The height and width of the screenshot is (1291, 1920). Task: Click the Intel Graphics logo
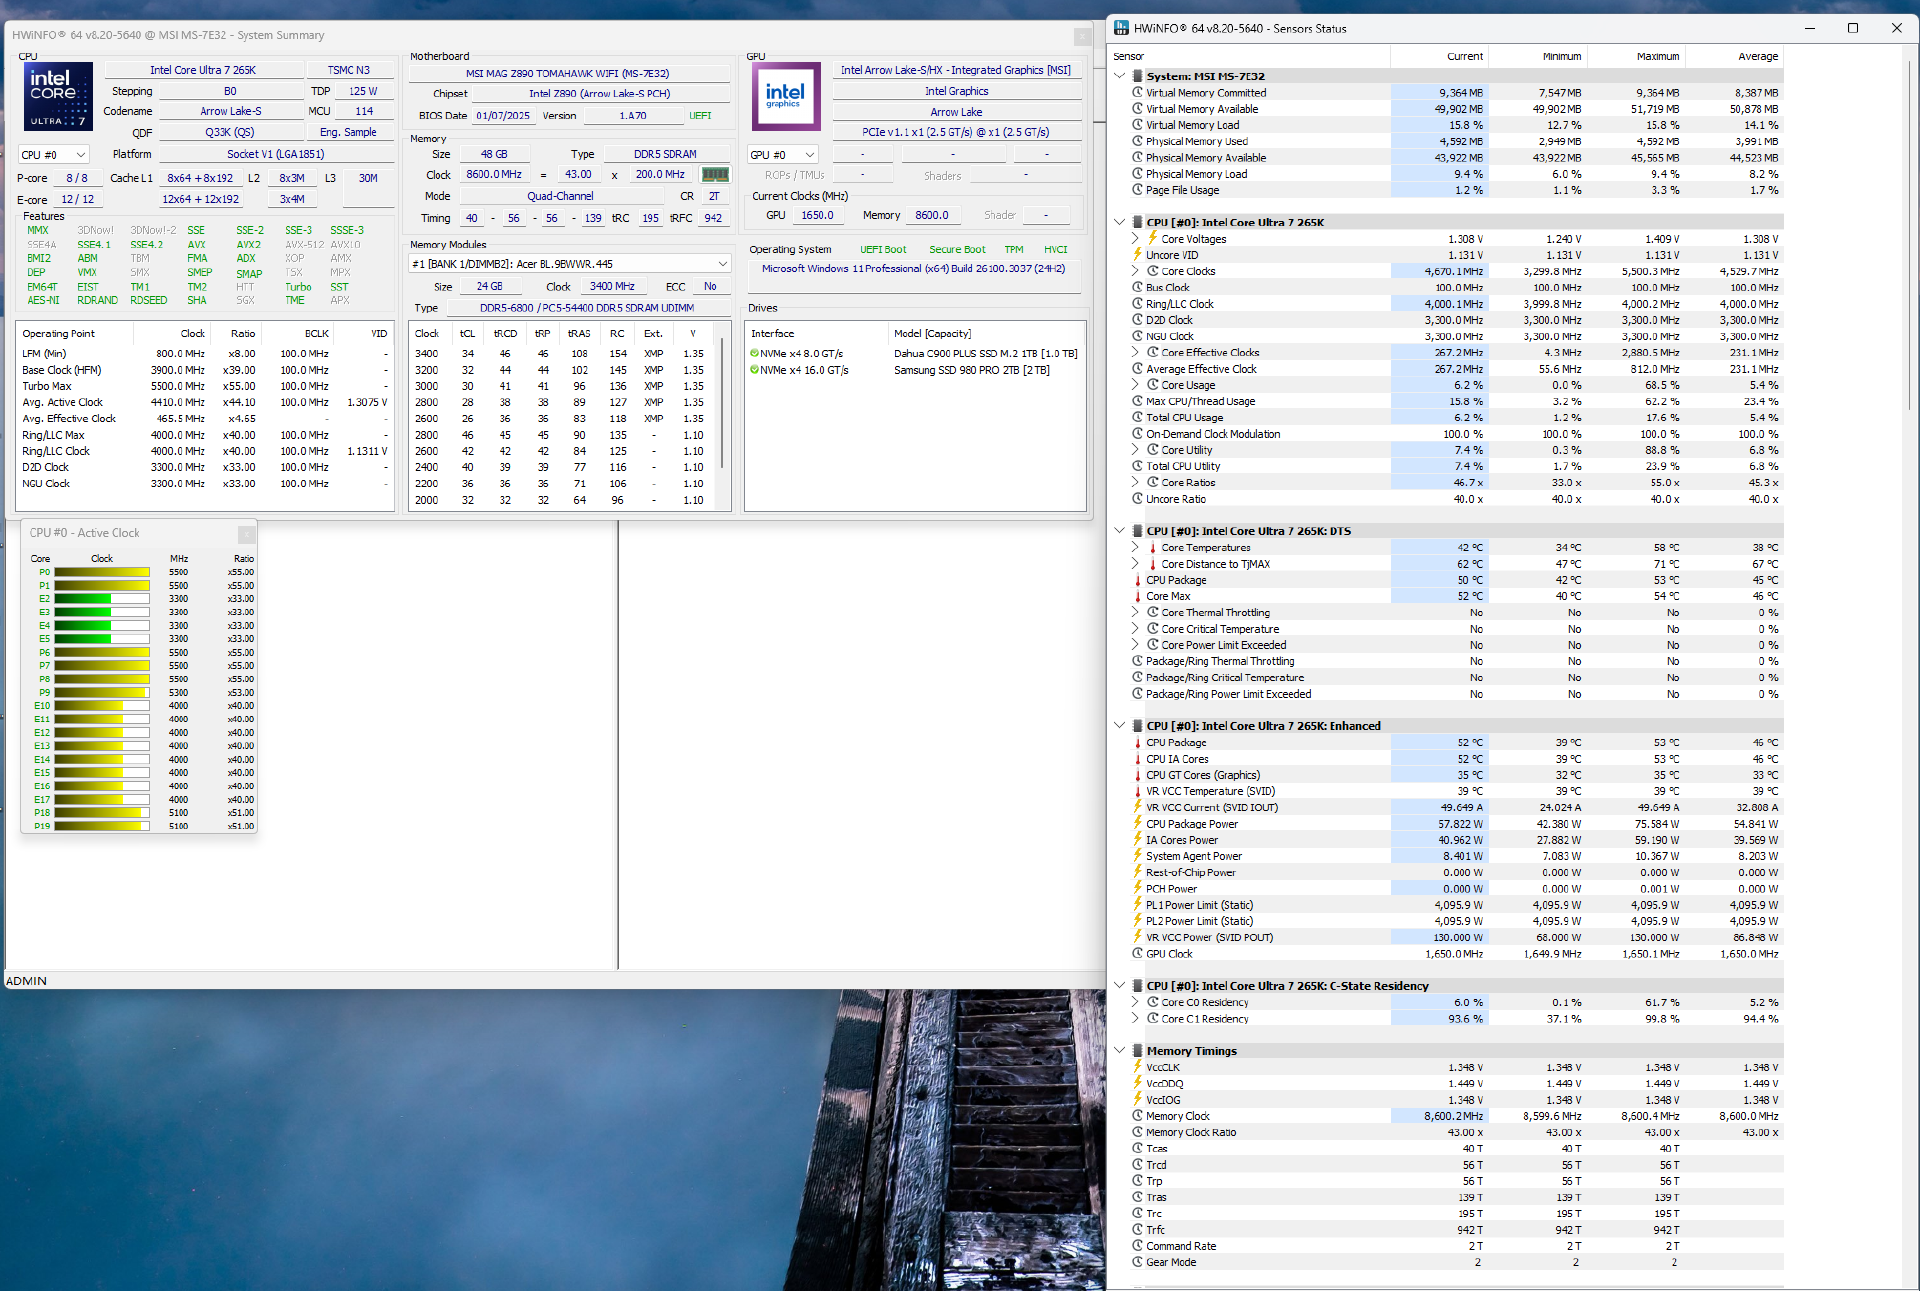[x=785, y=96]
